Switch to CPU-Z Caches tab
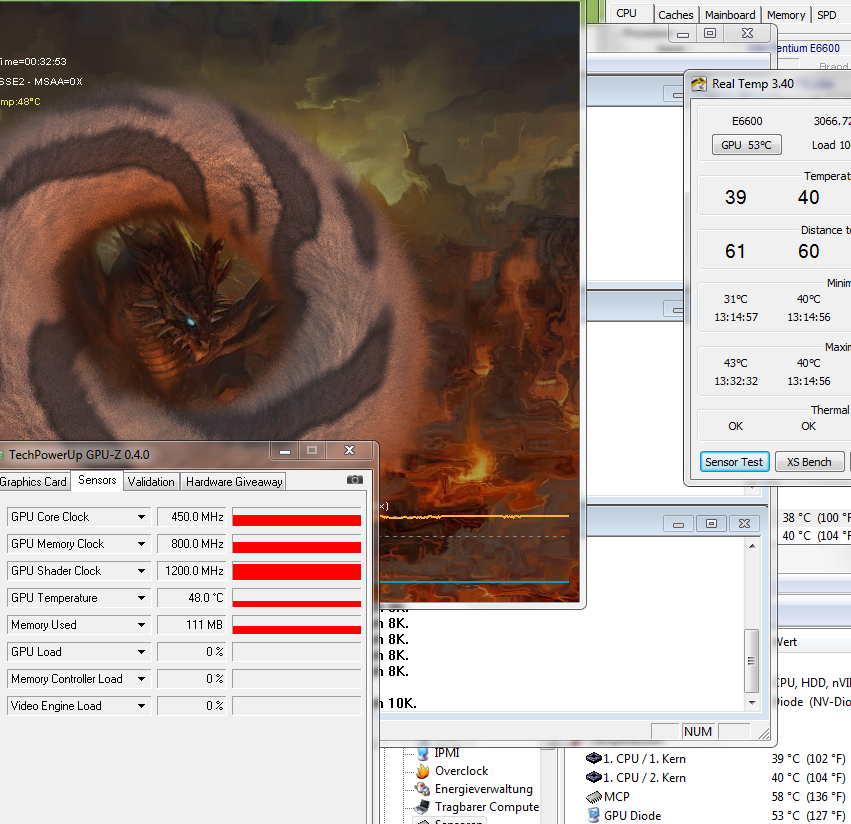 (676, 15)
